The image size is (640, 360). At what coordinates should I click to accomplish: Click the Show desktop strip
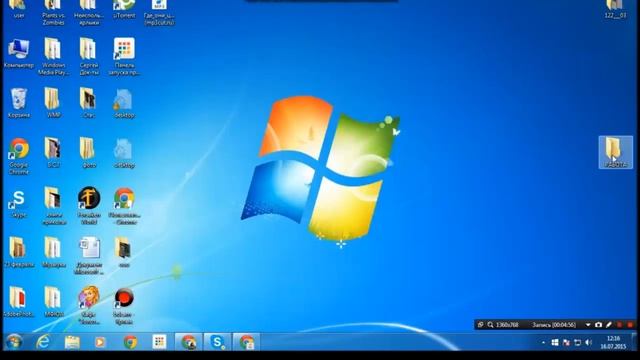click(634, 342)
